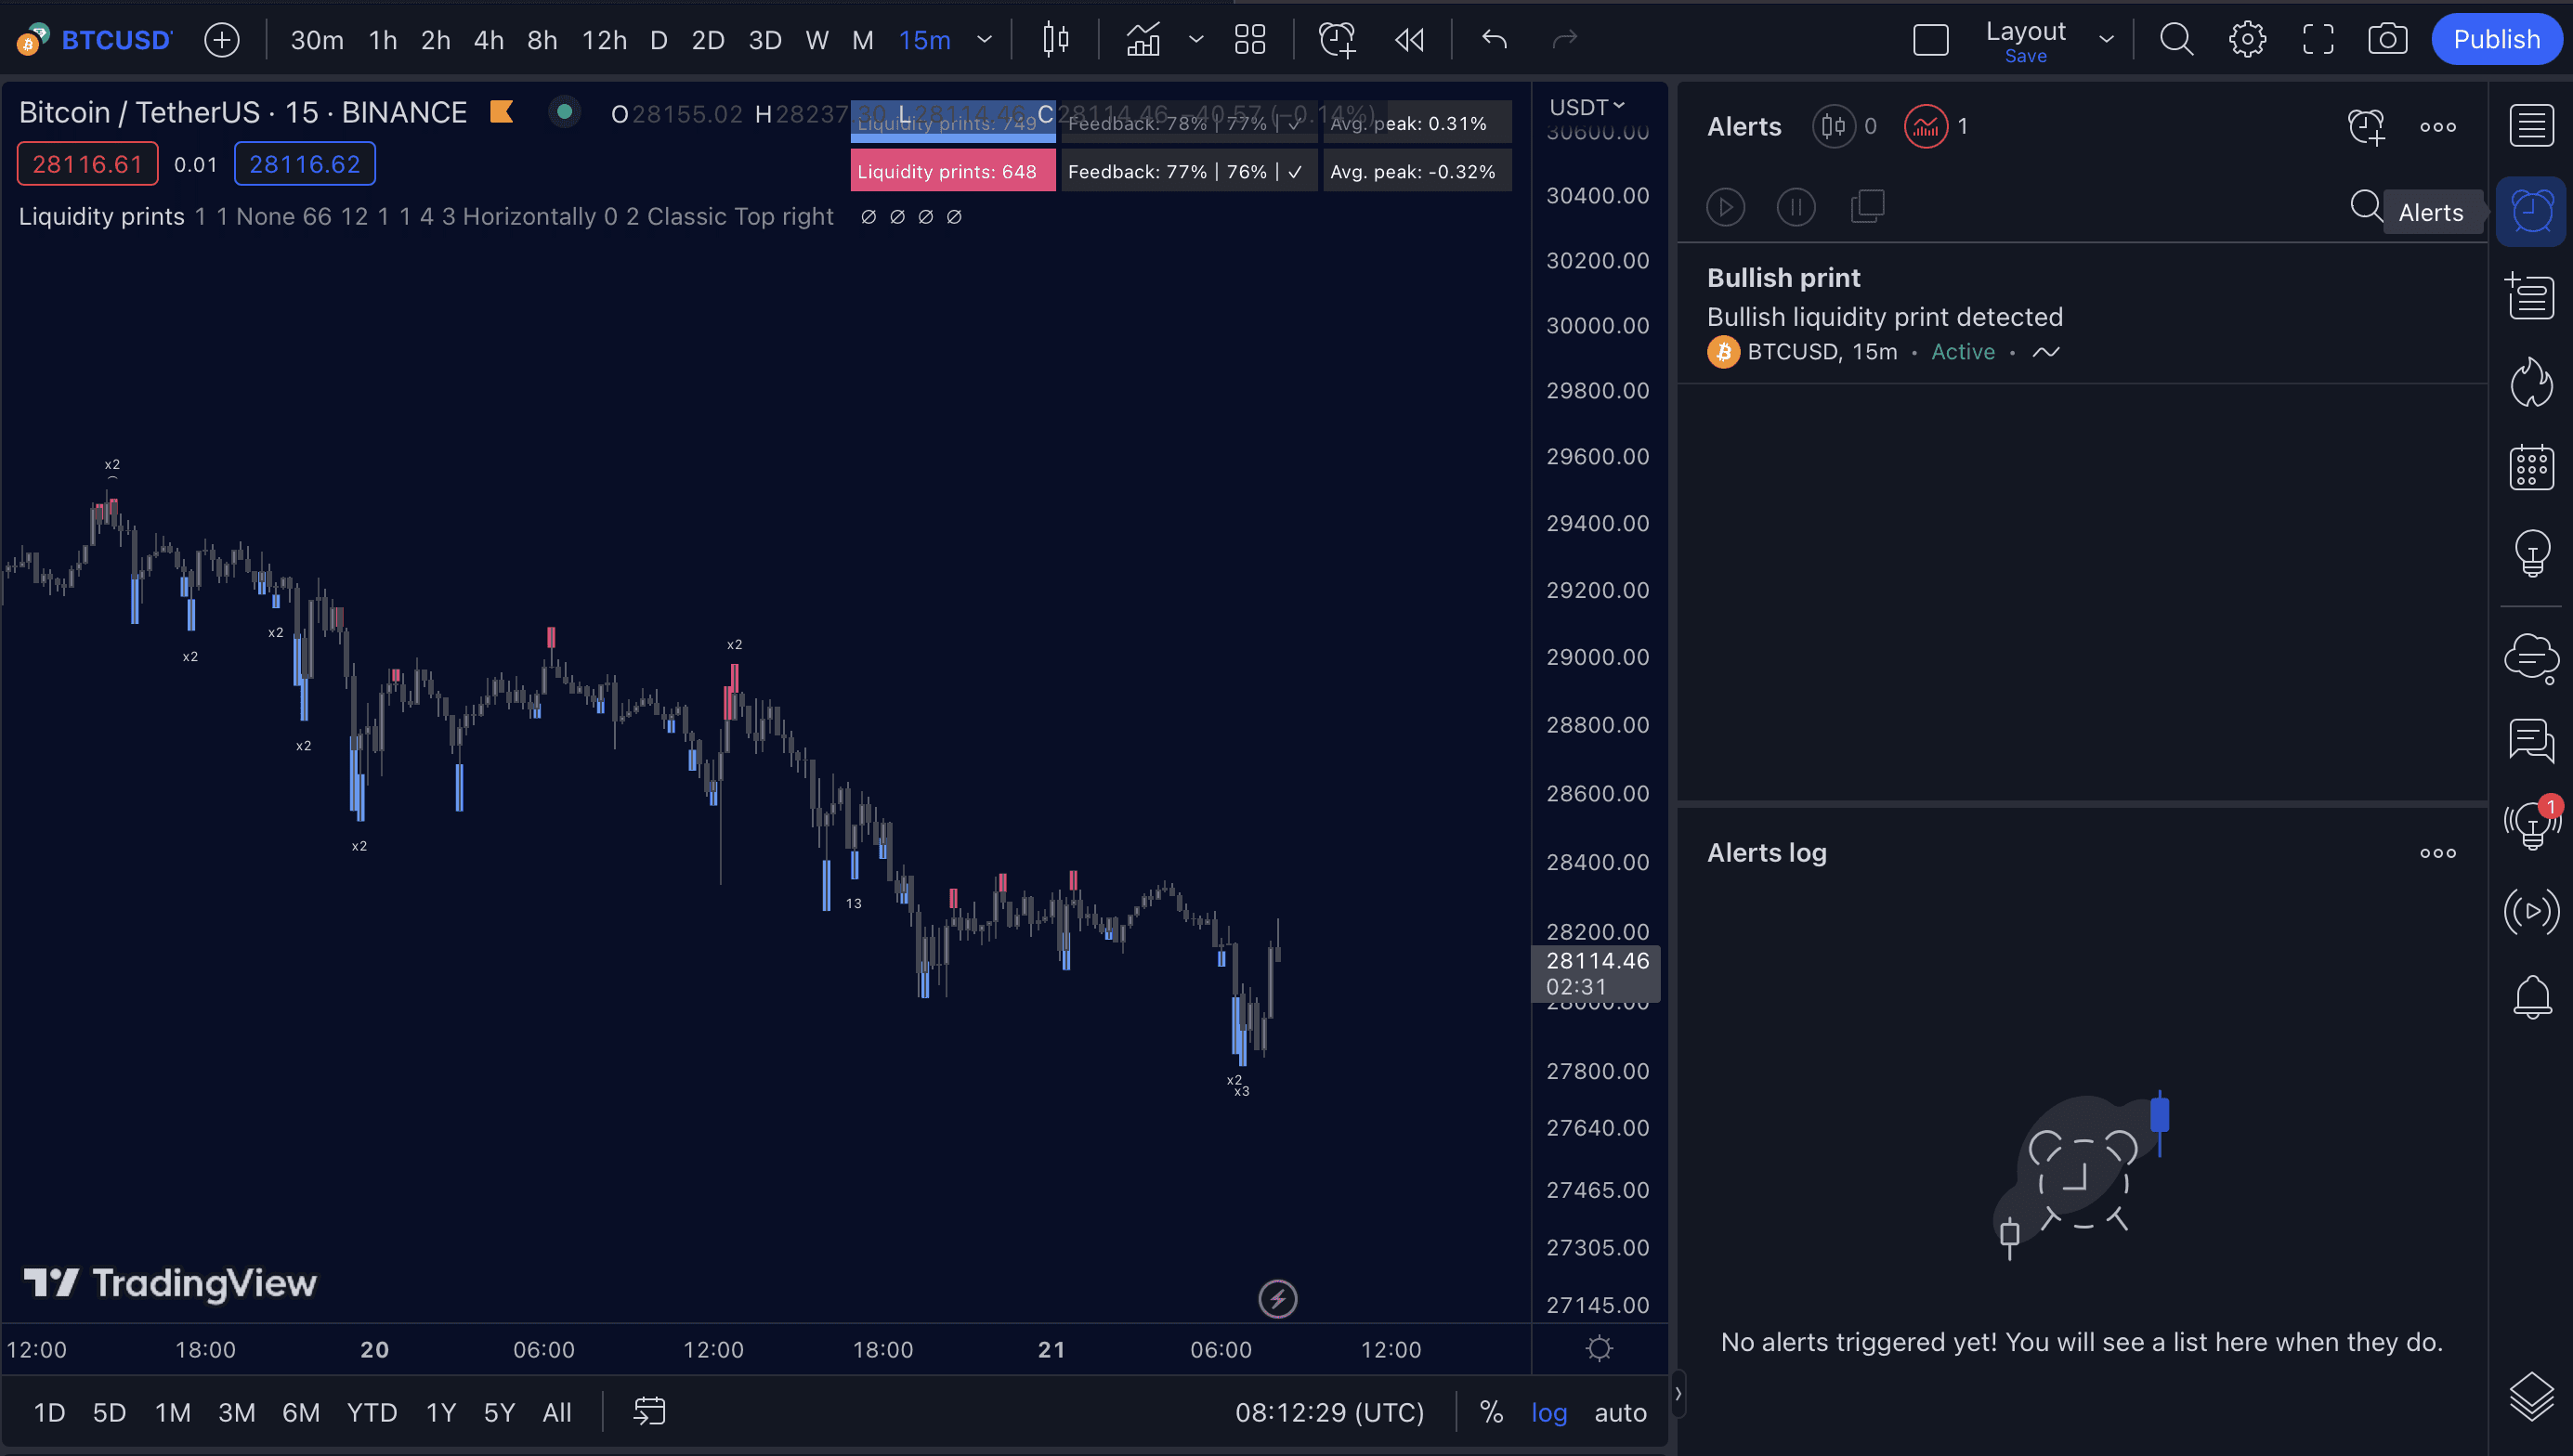Open the Watchlist panel icon
This screenshot has width=2573, height=1456.
pos(2531,126)
